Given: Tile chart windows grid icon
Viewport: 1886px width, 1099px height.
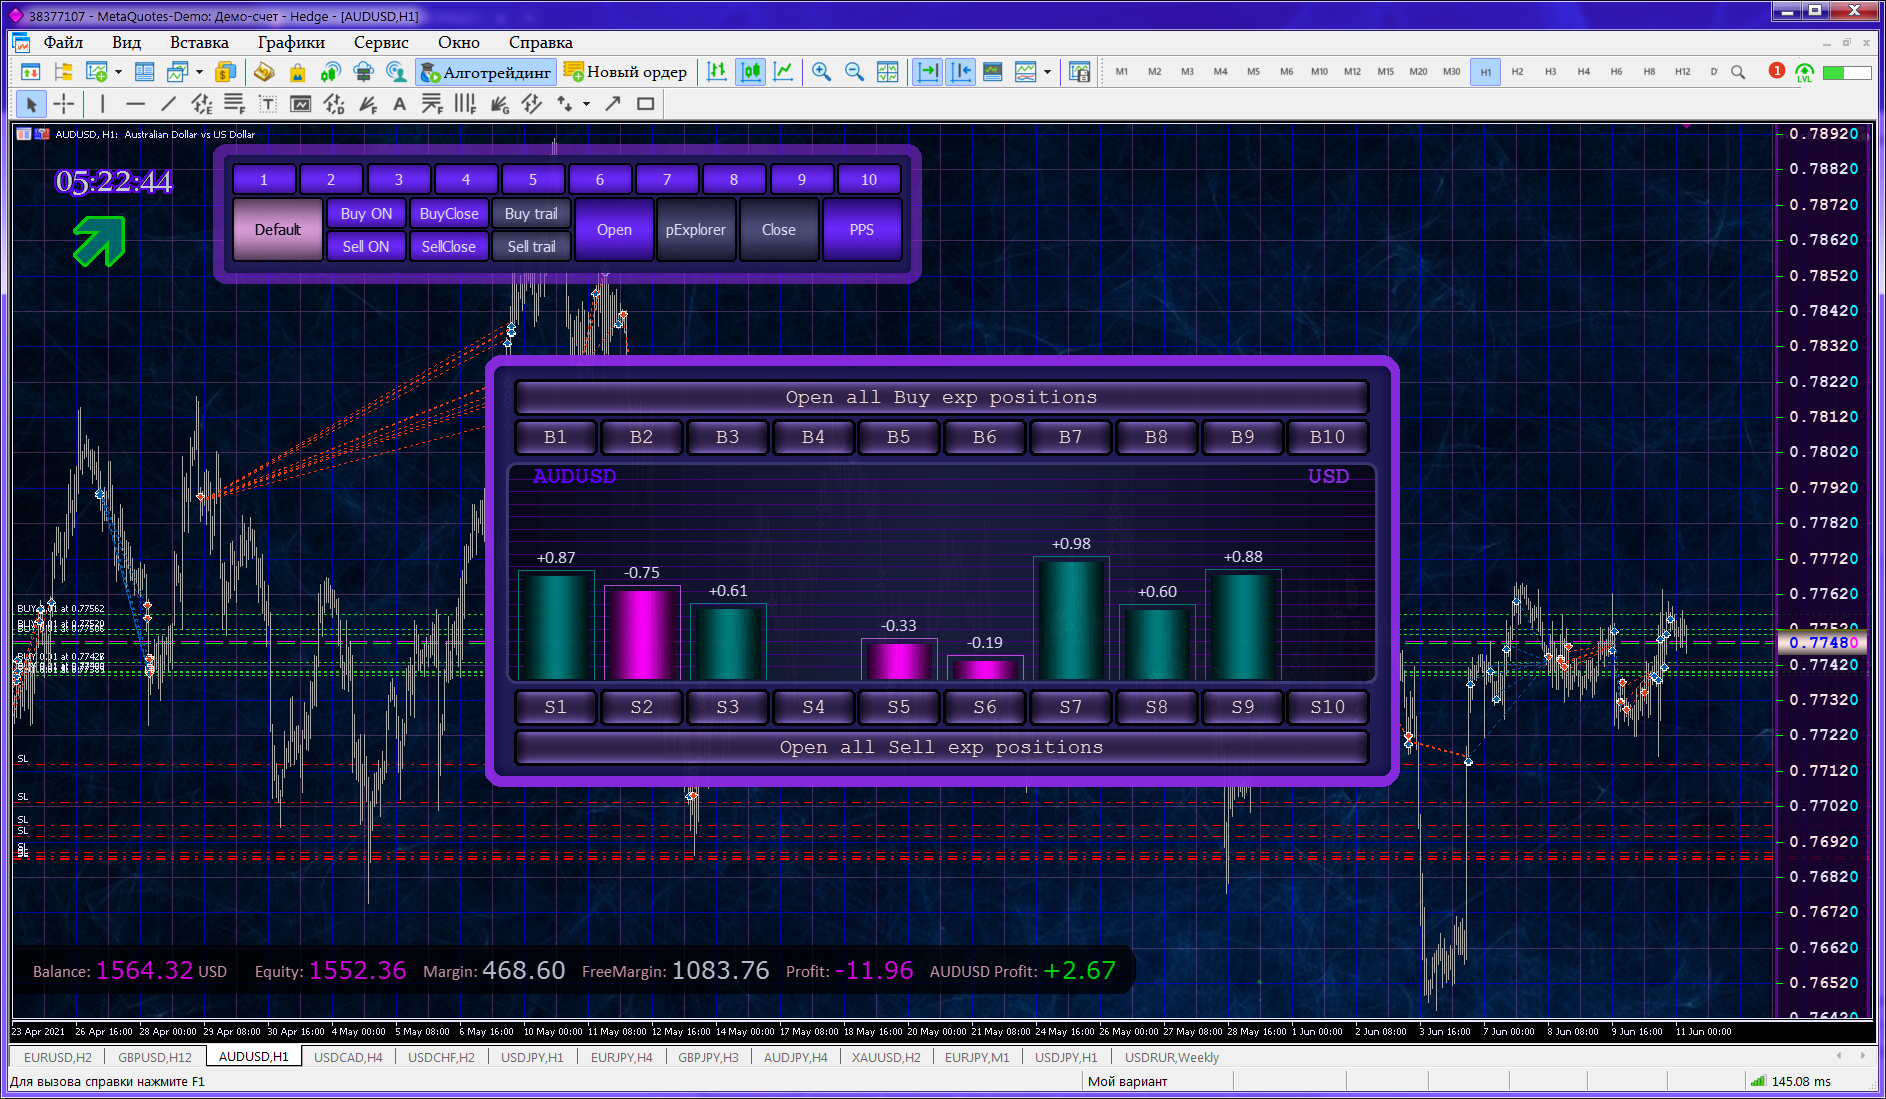Looking at the screenshot, I should pyautogui.click(x=888, y=72).
